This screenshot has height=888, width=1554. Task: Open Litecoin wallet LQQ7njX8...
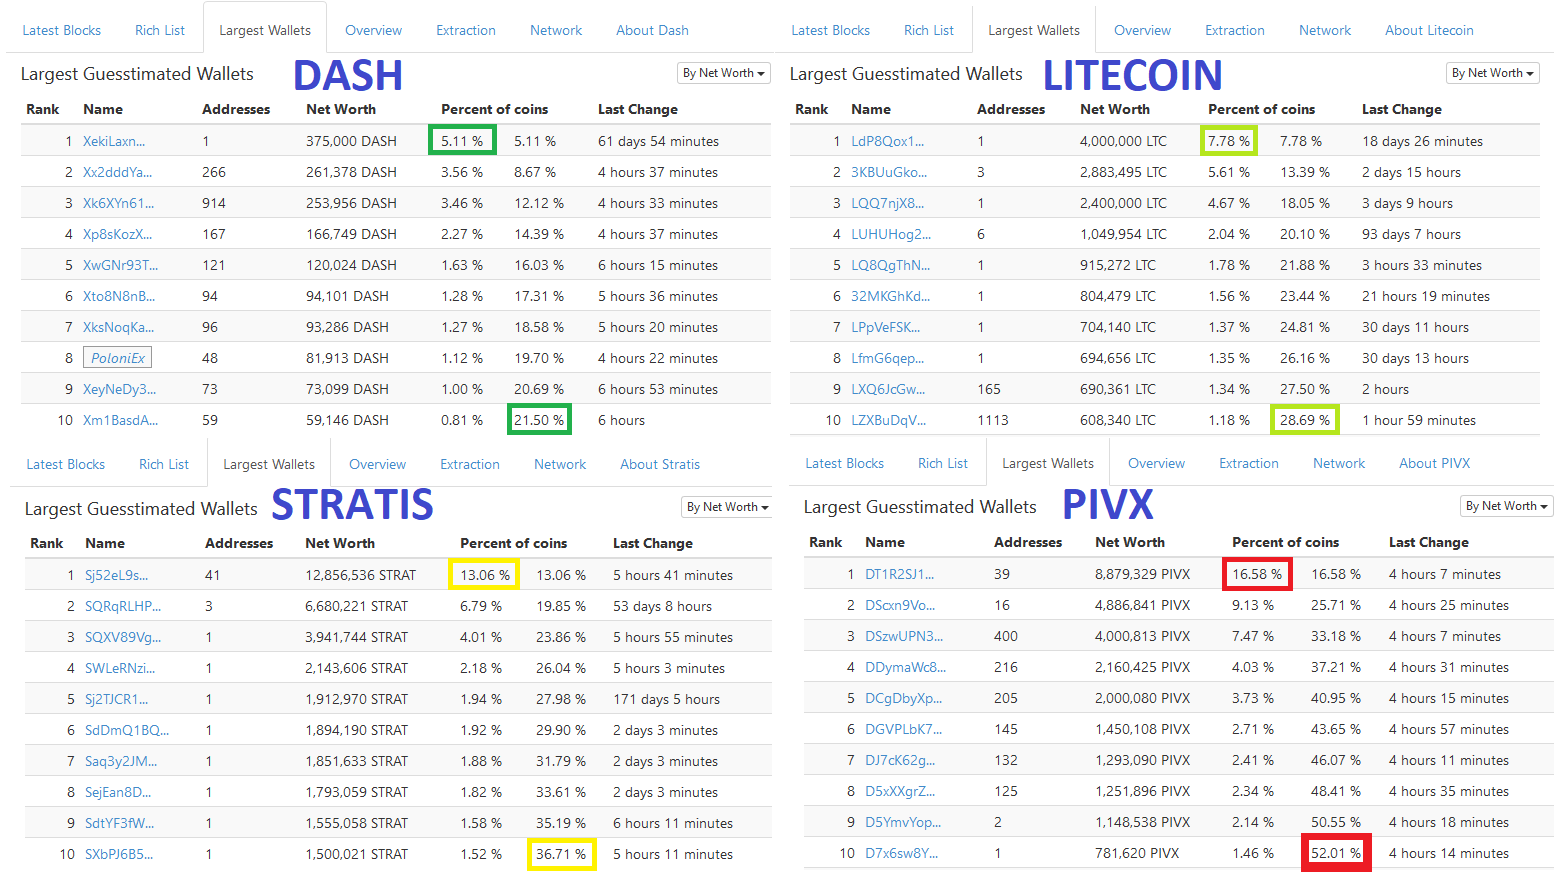[x=888, y=203]
